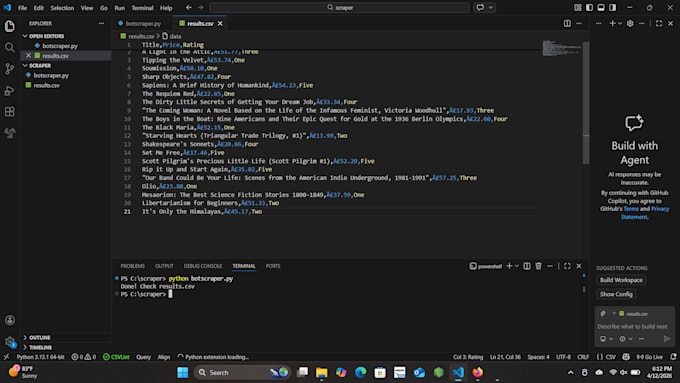Open the Search view in activity bar
The image size is (680, 383).
pos(10,47)
